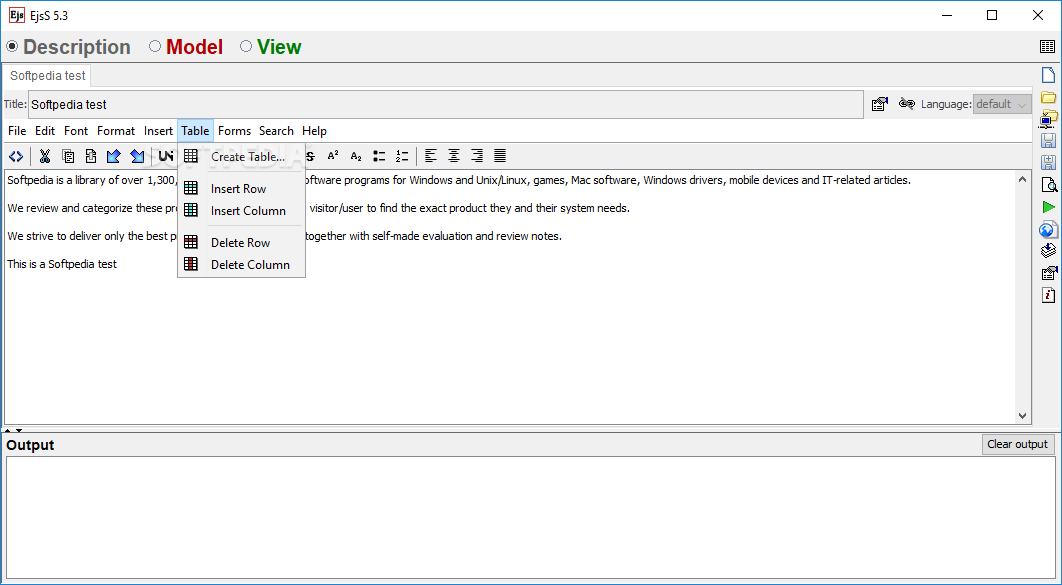Run the simulation with green play

1048,207
